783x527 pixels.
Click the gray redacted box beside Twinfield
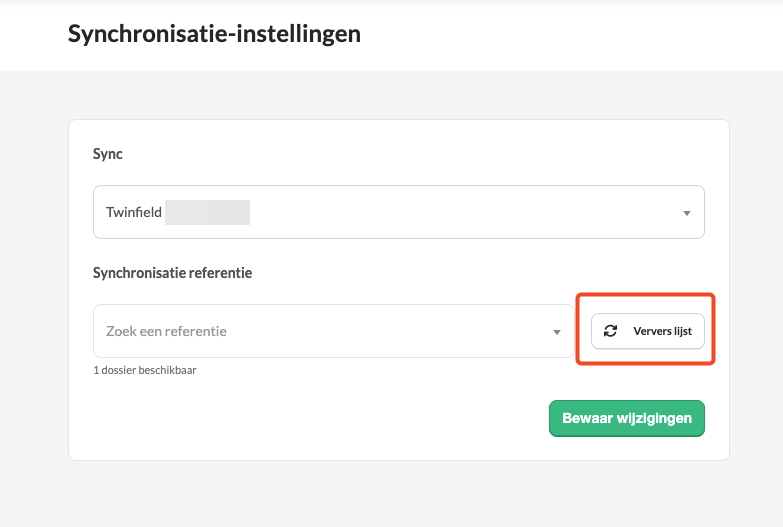click(x=207, y=212)
